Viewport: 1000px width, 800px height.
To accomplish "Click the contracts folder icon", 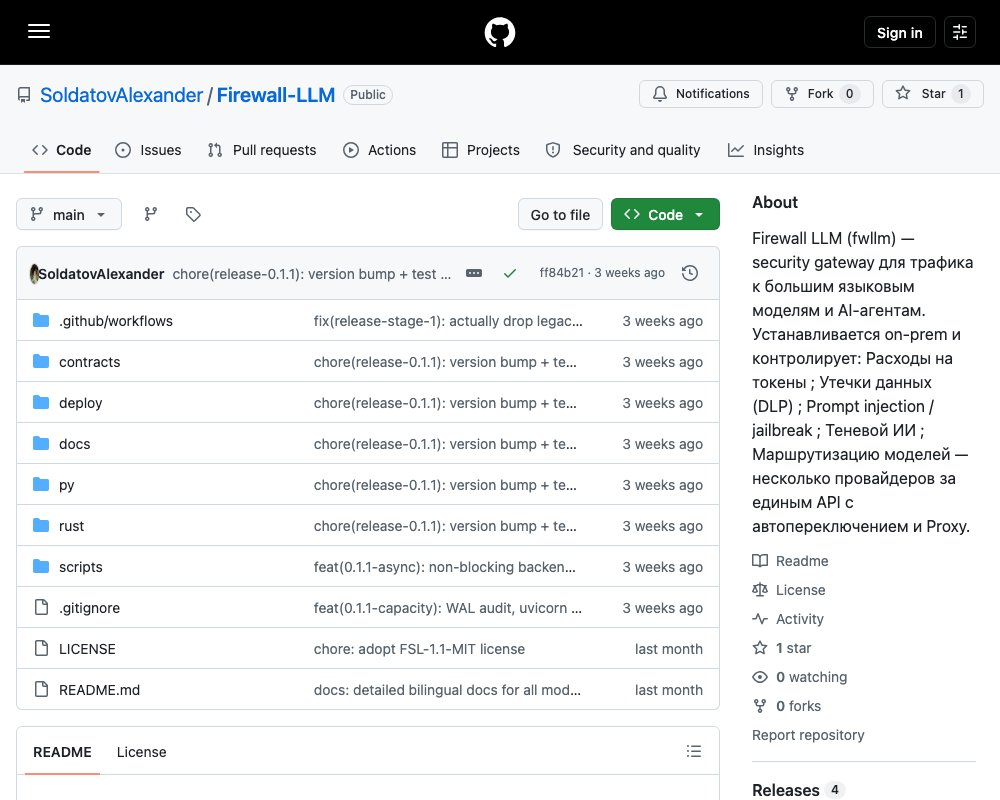I will pos(41,361).
